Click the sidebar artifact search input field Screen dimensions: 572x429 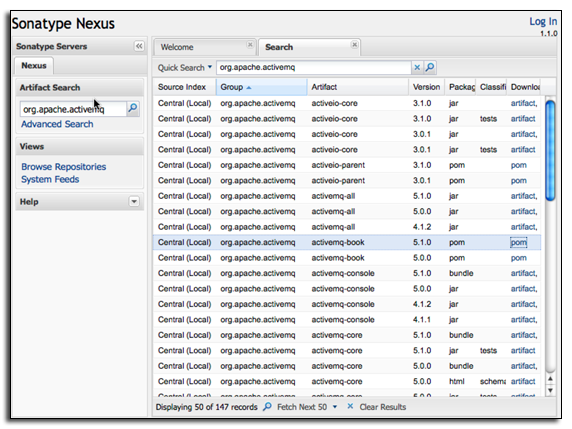click(x=73, y=109)
